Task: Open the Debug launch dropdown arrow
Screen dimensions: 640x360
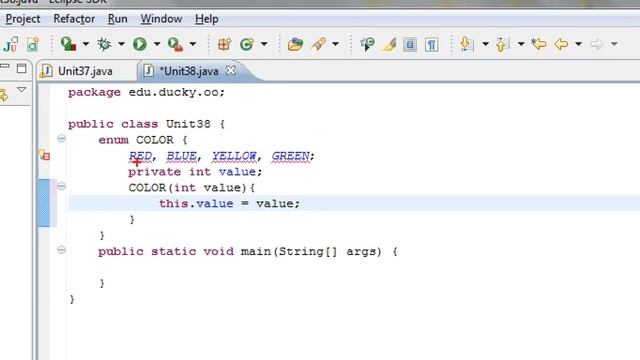Action: [x=121, y=44]
